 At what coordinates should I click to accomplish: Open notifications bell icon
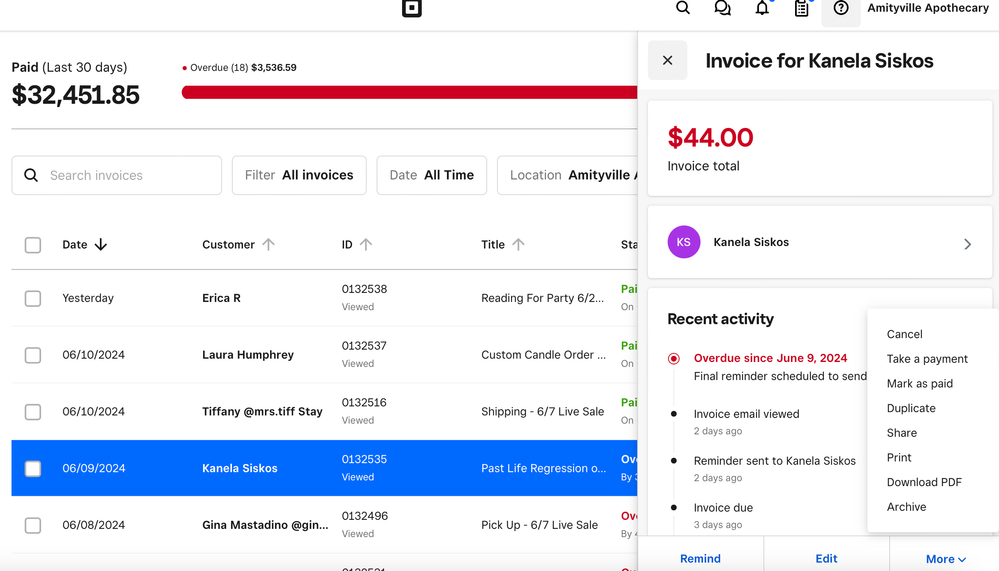click(762, 8)
